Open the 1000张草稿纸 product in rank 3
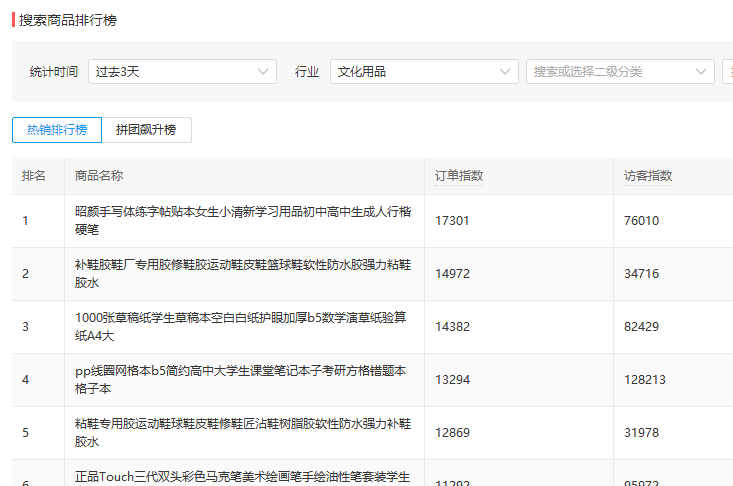The width and height of the screenshot is (733, 486). 241,326
